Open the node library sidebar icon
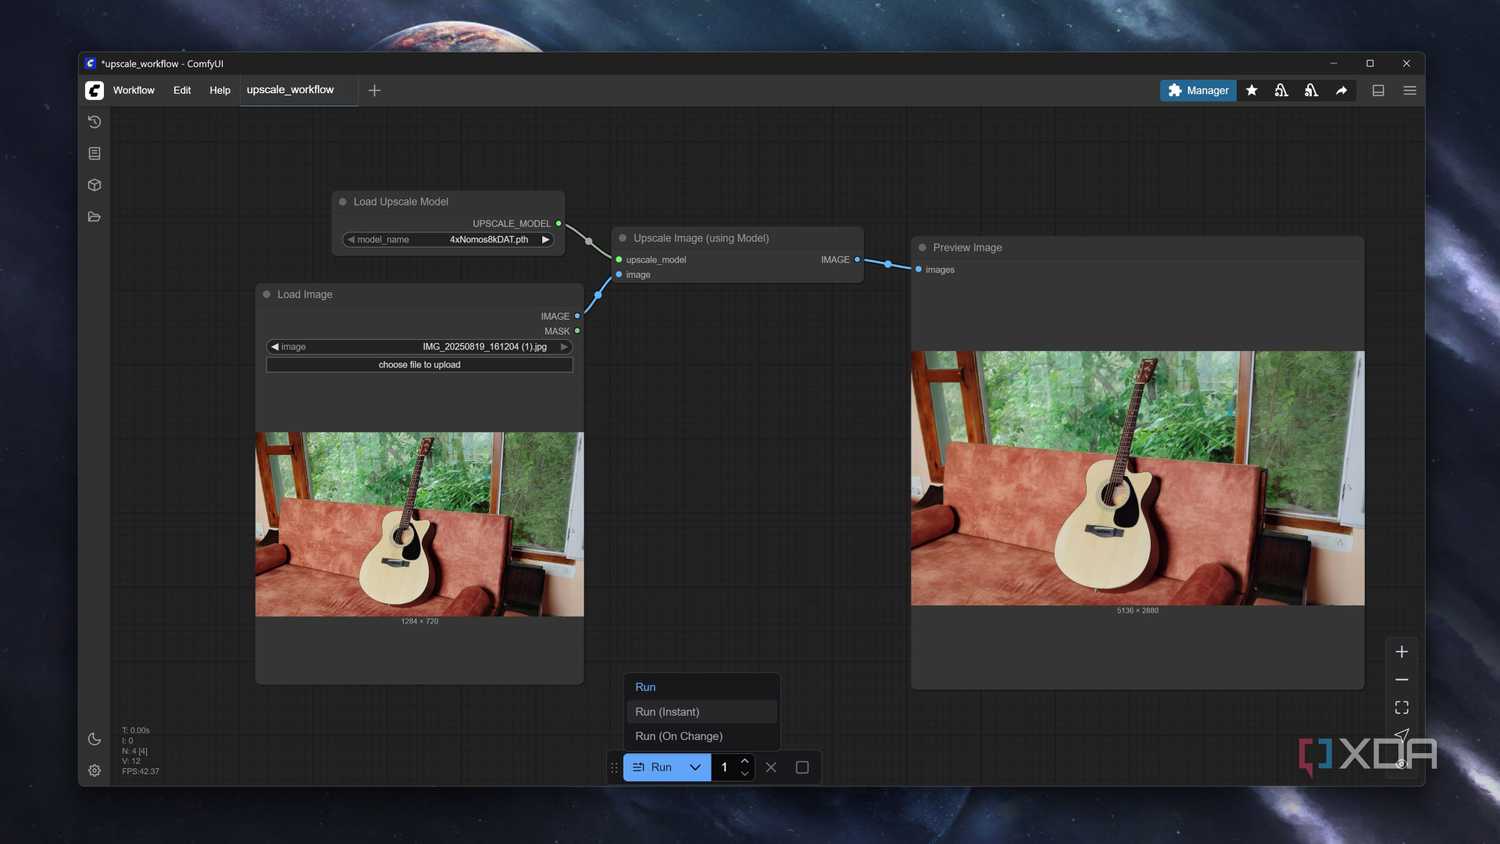 (x=94, y=153)
